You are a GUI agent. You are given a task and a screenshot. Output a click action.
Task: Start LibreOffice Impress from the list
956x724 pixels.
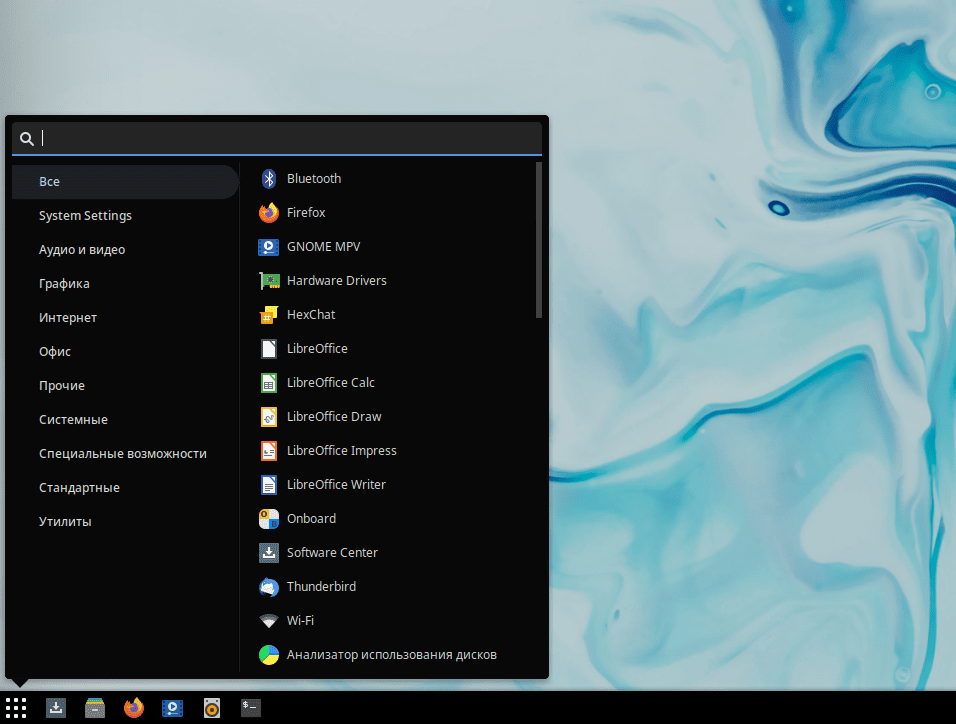[x=341, y=451]
